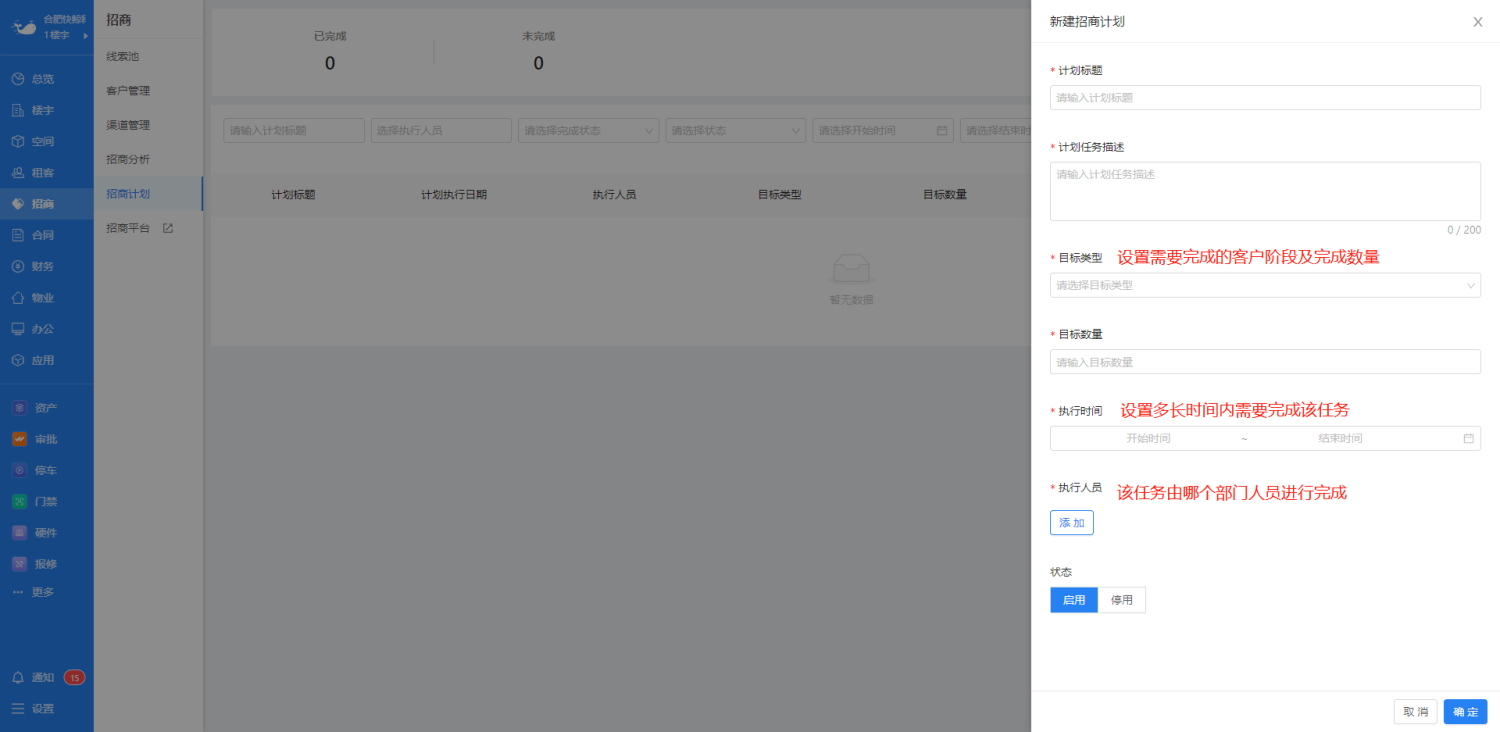1500x732 pixels.
Task: Open 请选择开始时间 date picker filter
Action: click(x=882, y=131)
